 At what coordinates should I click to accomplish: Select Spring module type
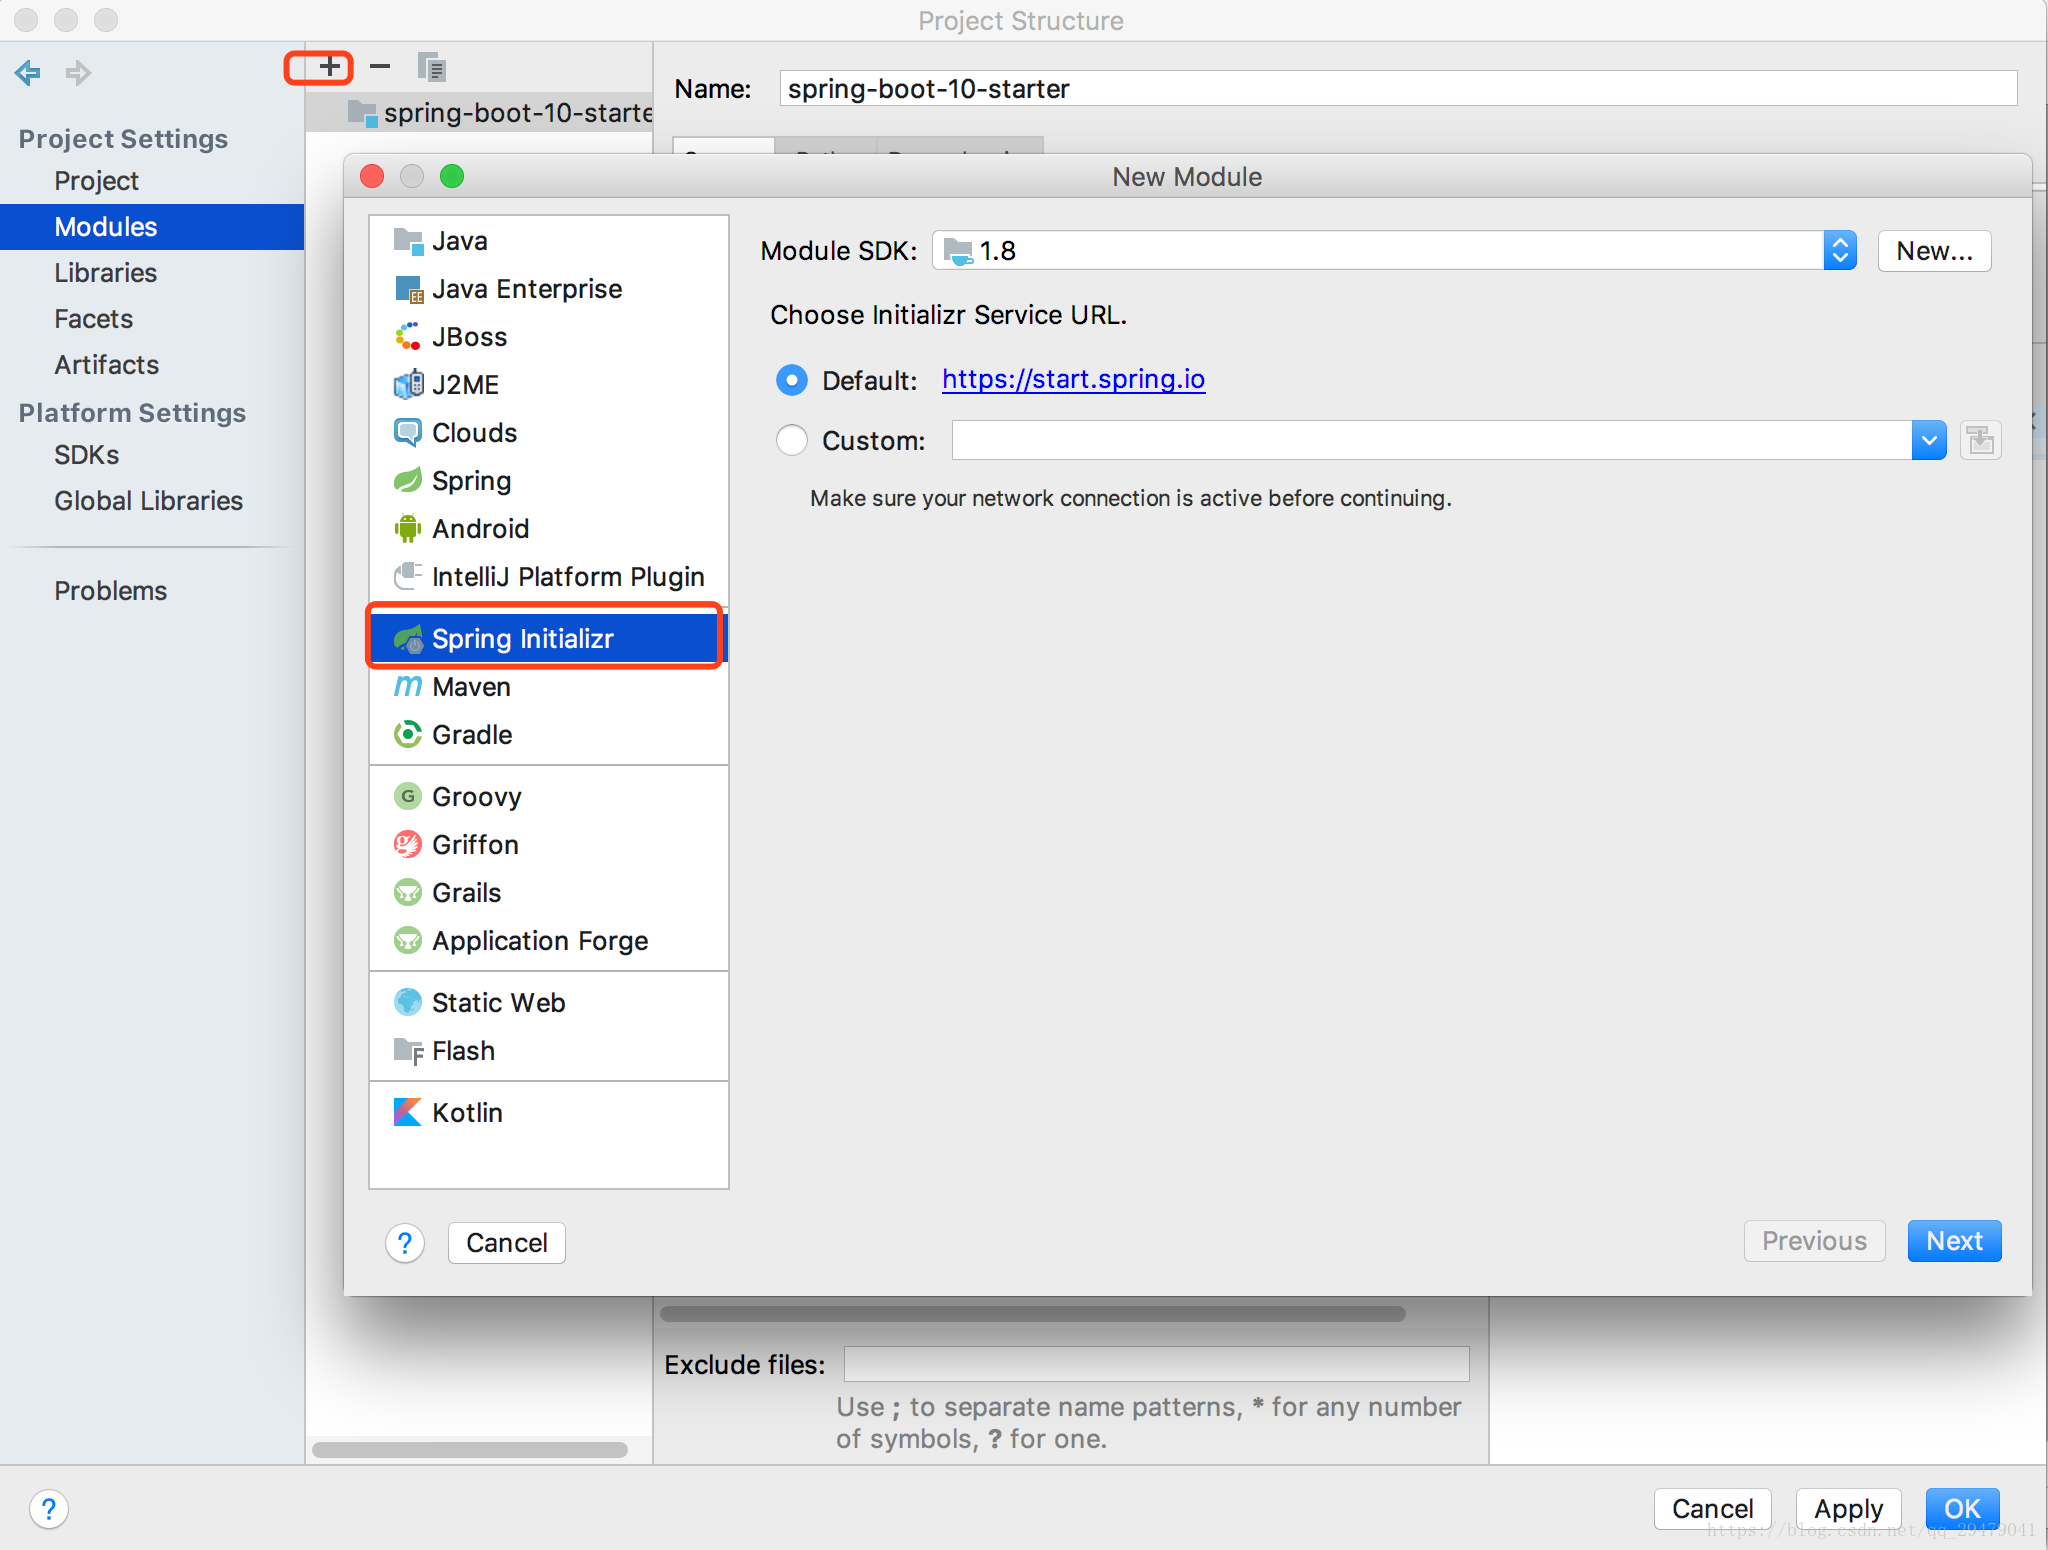pyautogui.click(x=548, y=481)
